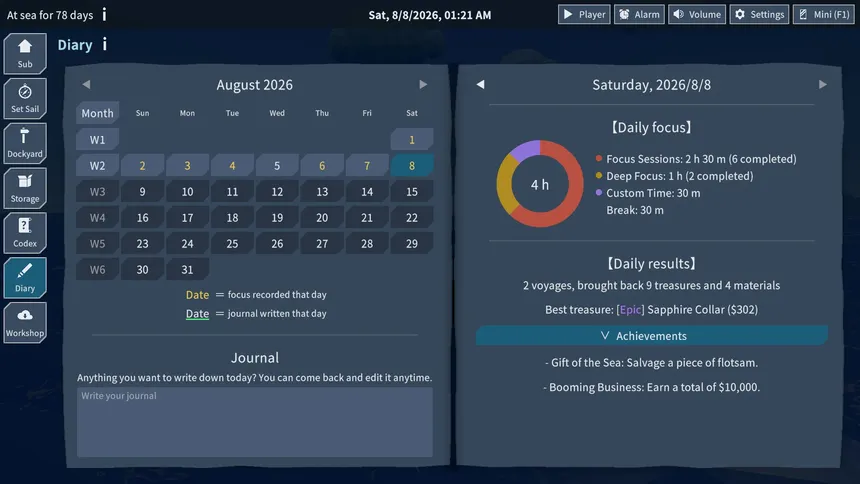Image resolution: width=860 pixels, height=484 pixels.
Task: Open the Sub home screen
Action: tap(25, 53)
